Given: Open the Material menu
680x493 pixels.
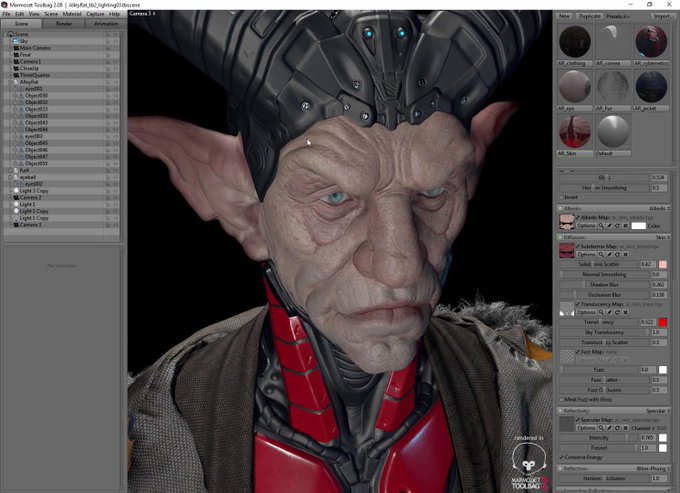Looking at the screenshot, I should 72,14.
